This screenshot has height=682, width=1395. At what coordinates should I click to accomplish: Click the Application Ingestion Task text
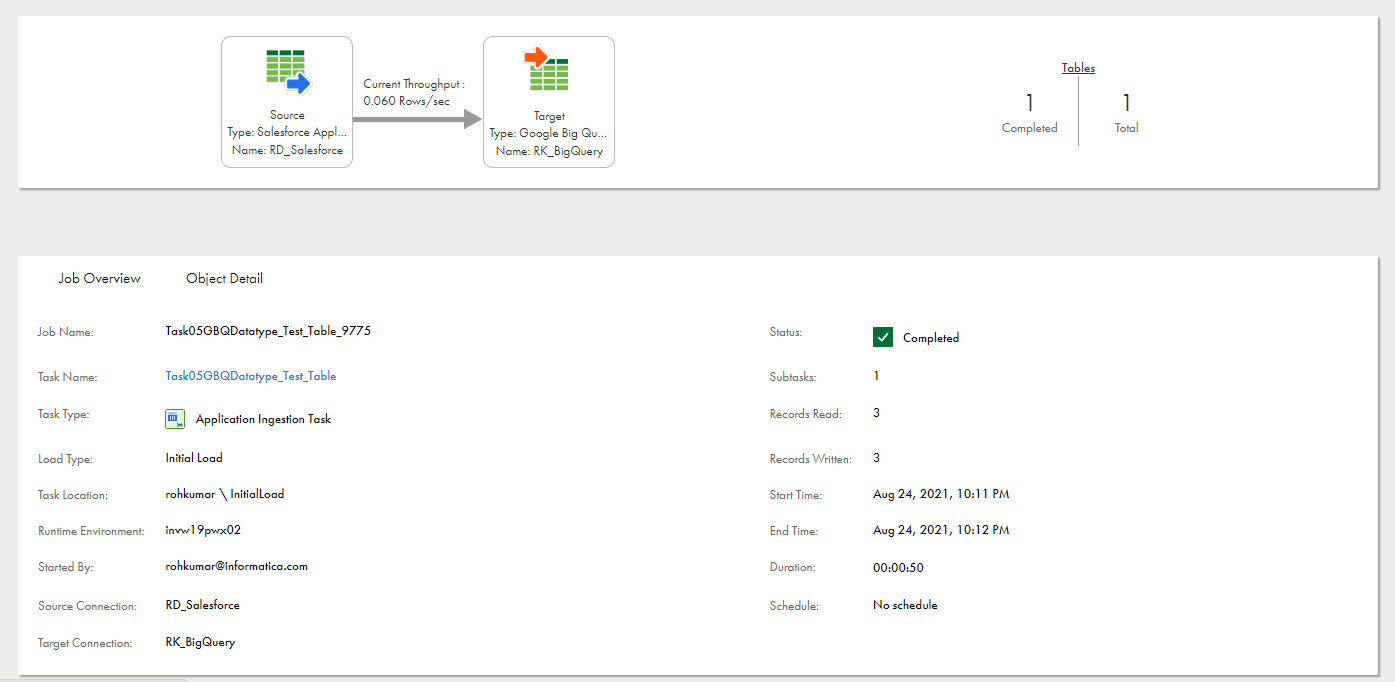coord(263,419)
